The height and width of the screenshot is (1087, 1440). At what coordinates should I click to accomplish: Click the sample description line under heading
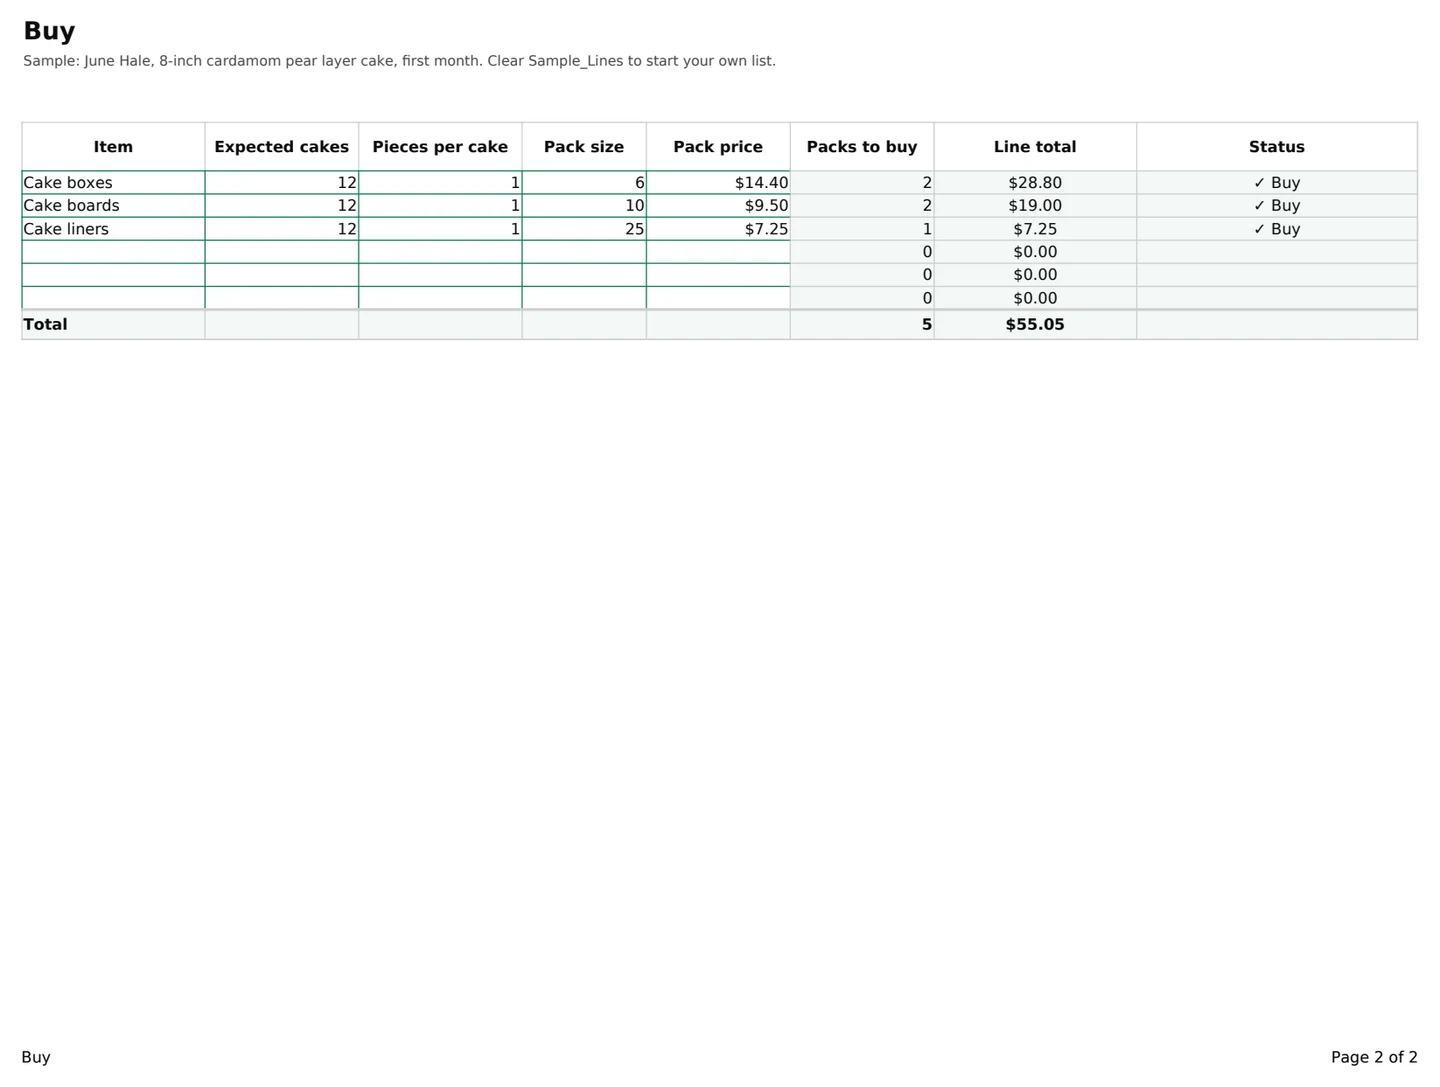[399, 61]
